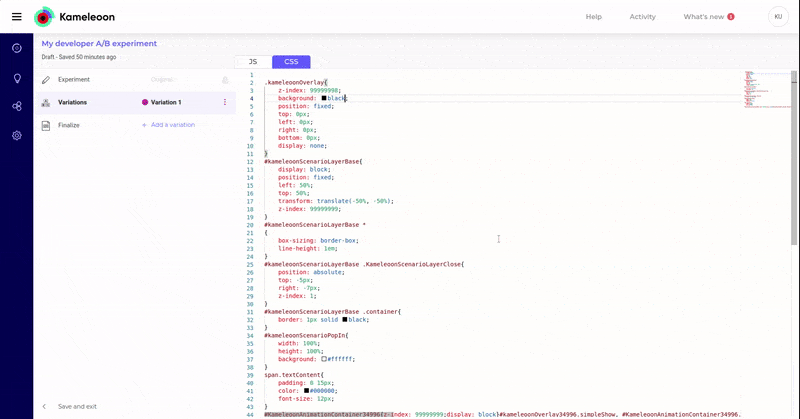The image size is (800, 419).
Task: Open the dashboard icon in left sidebar
Action: 16,48
